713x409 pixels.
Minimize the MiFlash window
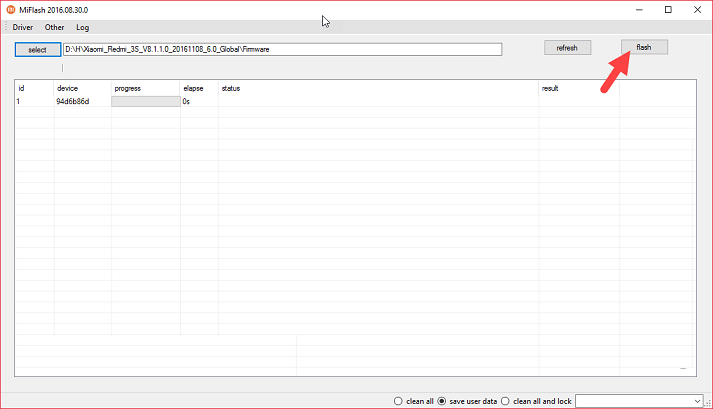coord(639,10)
